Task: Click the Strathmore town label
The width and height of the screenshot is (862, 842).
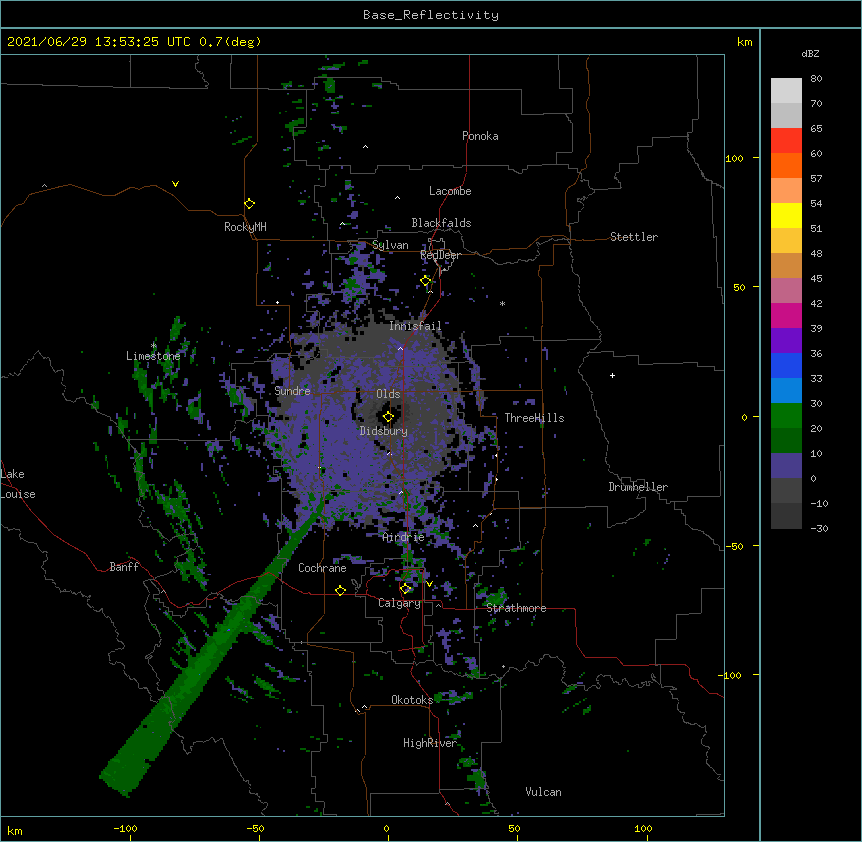Action: coord(516,608)
